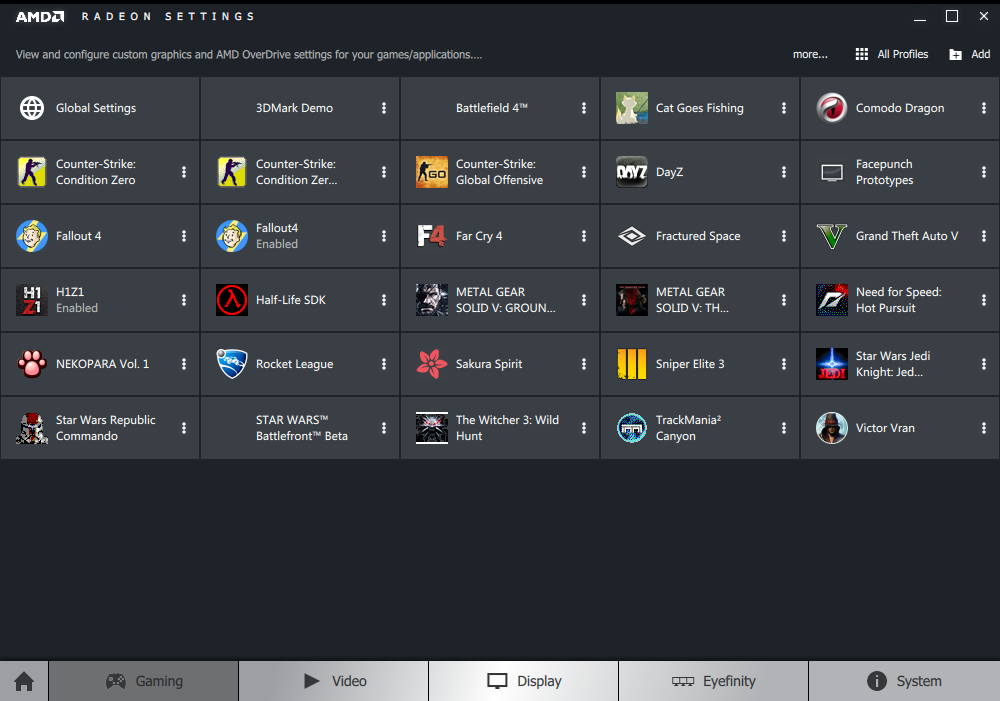The height and width of the screenshot is (701, 1000).
Task: Open STAR WARS Battlefront Beta profile
Action: tap(302, 428)
